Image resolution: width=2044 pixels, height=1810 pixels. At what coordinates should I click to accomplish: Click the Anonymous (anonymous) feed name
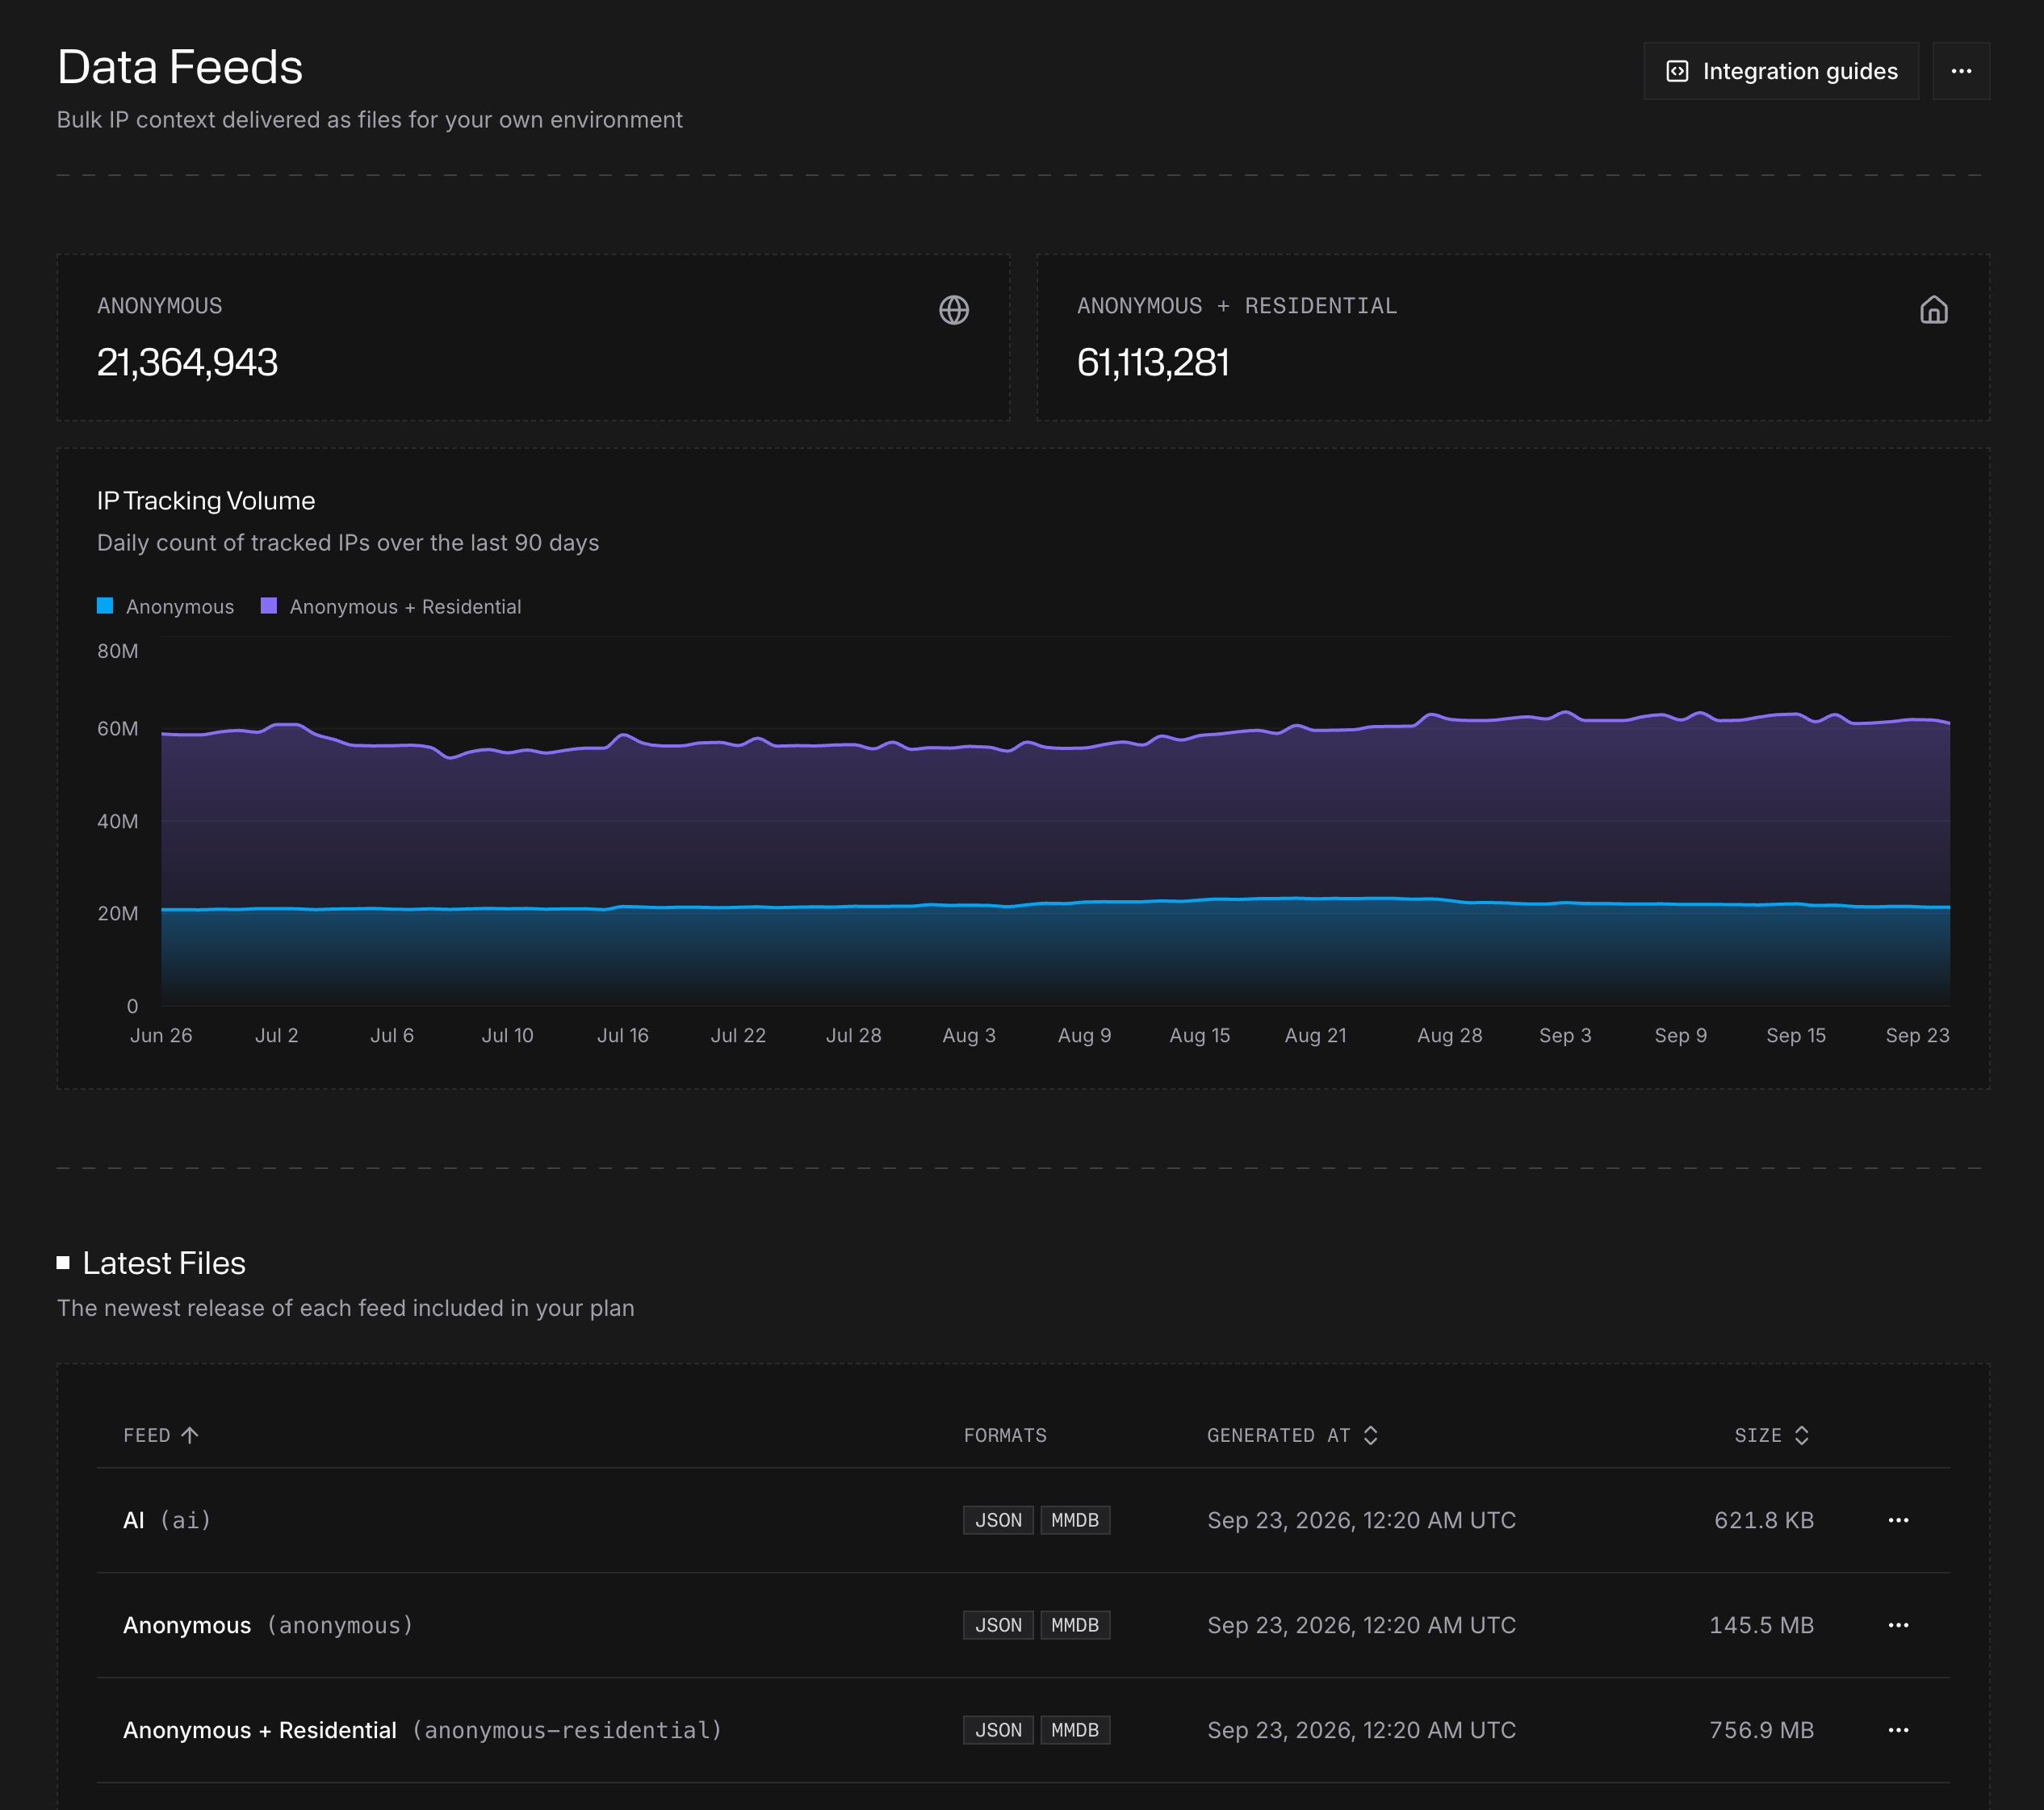[268, 1625]
